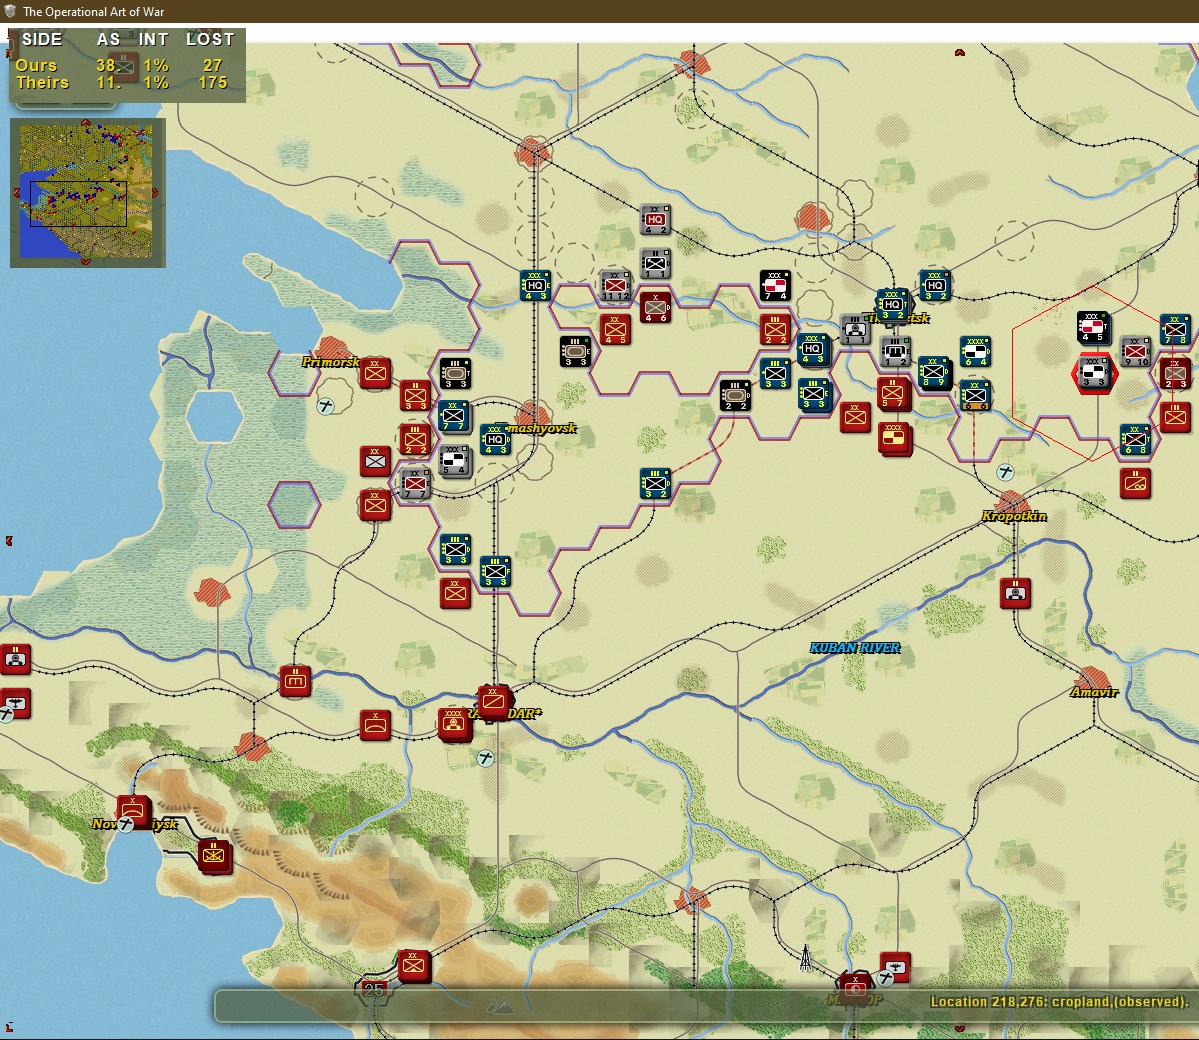Select highlighted gray corps unit rated 3-3
This screenshot has width=1199, height=1040.
pyautogui.click(x=1093, y=372)
